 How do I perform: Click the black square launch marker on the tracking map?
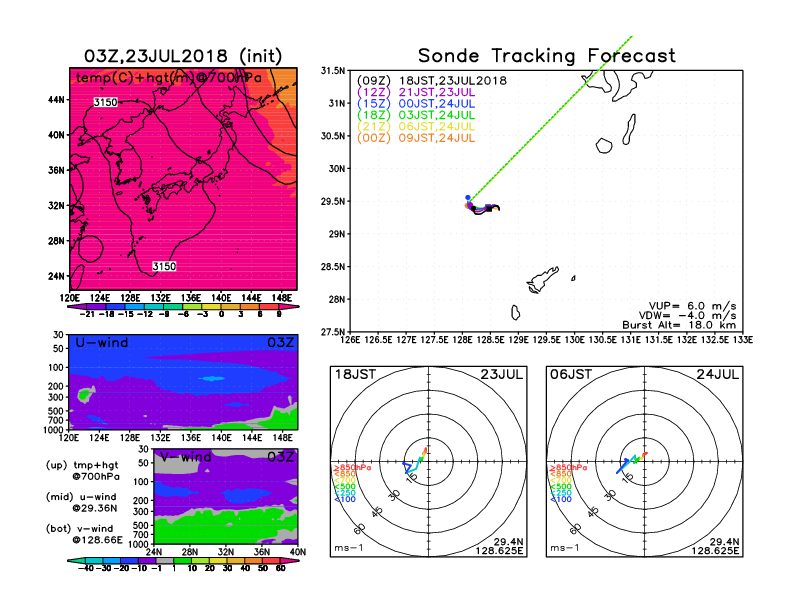pyautogui.click(x=488, y=208)
